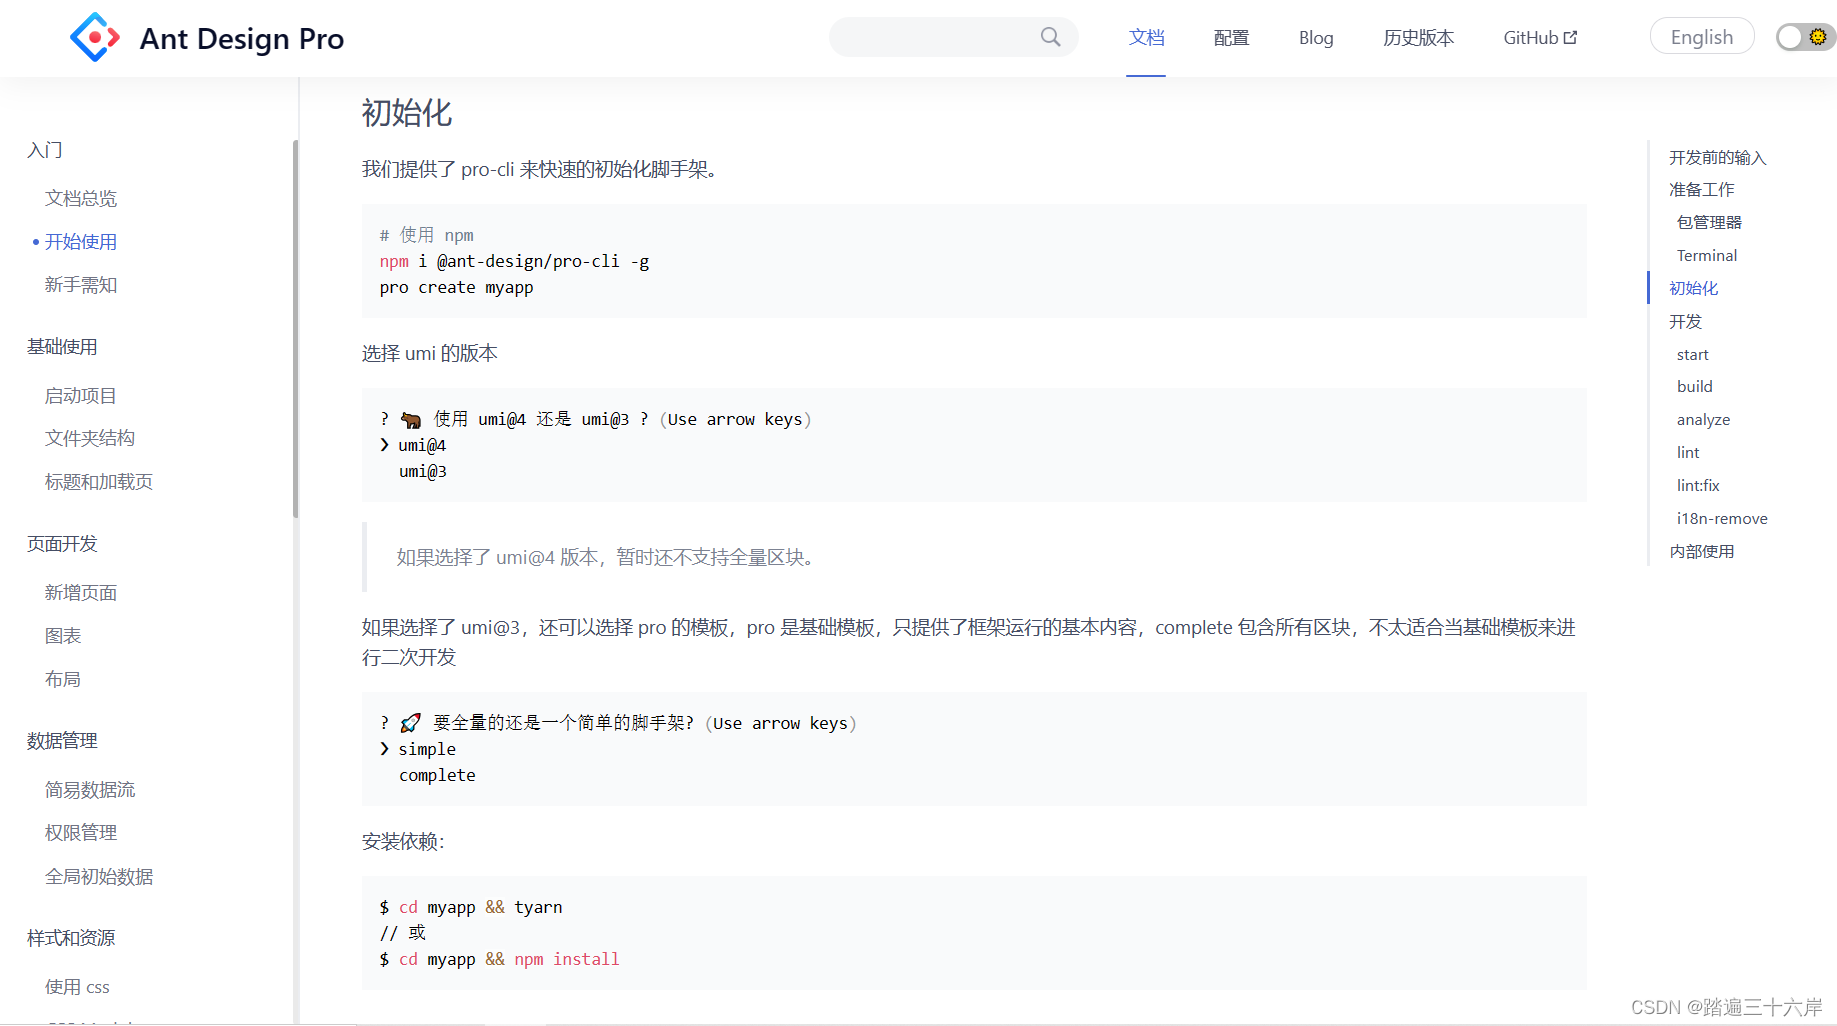The width and height of the screenshot is (1837, 1026).
Task: Open the Blog page
Action: (x=1315, y=37)
